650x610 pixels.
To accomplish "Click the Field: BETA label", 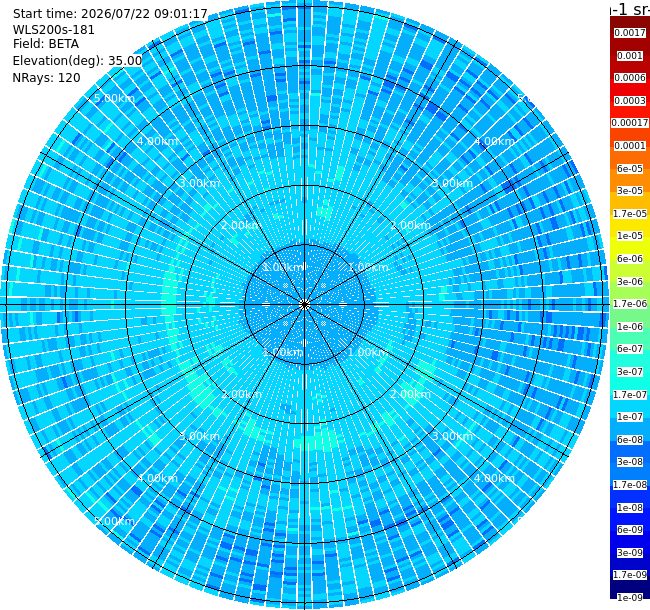I will click(x=46, y=44).
